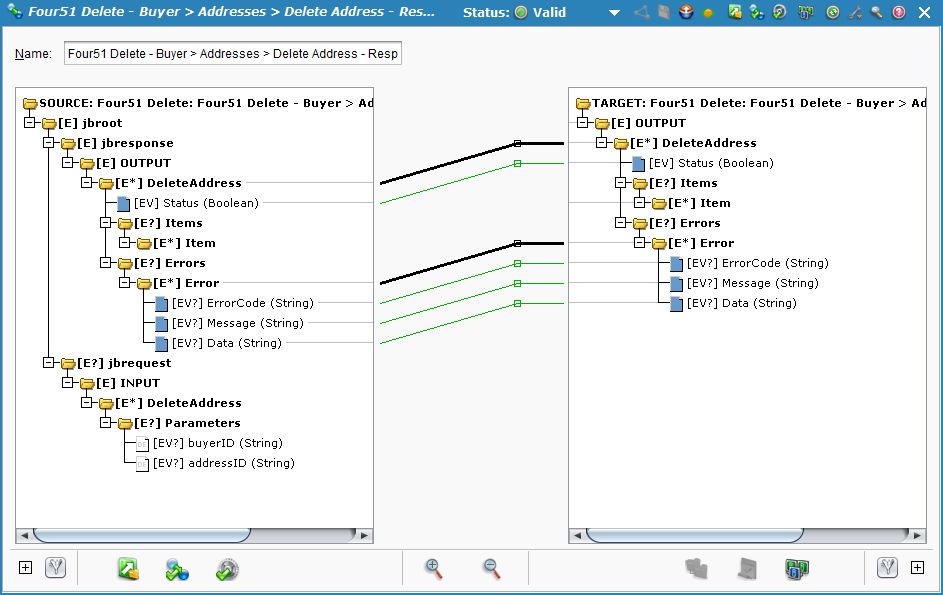
Task: Click the deploy globe icon in title bar
Action: coord(686,13)
